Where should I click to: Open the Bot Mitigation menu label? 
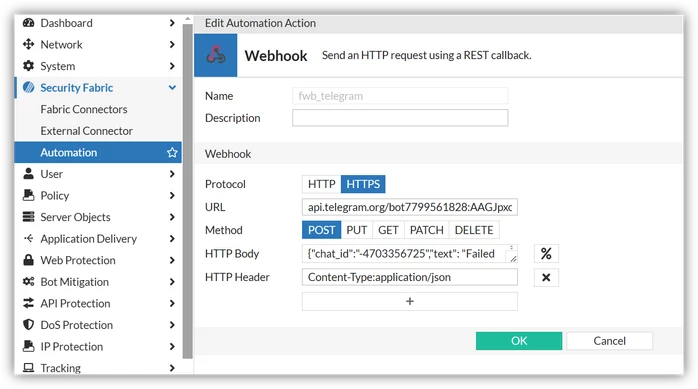(x=74, y=282)
